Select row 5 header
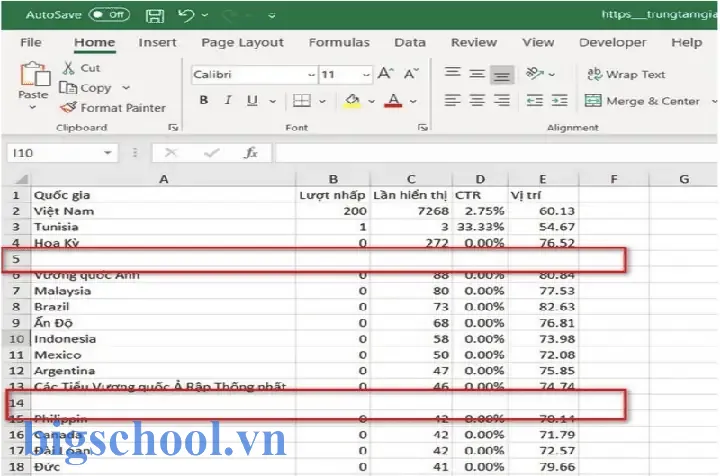The width and height of the screenshot is (720, 476). 16,259
